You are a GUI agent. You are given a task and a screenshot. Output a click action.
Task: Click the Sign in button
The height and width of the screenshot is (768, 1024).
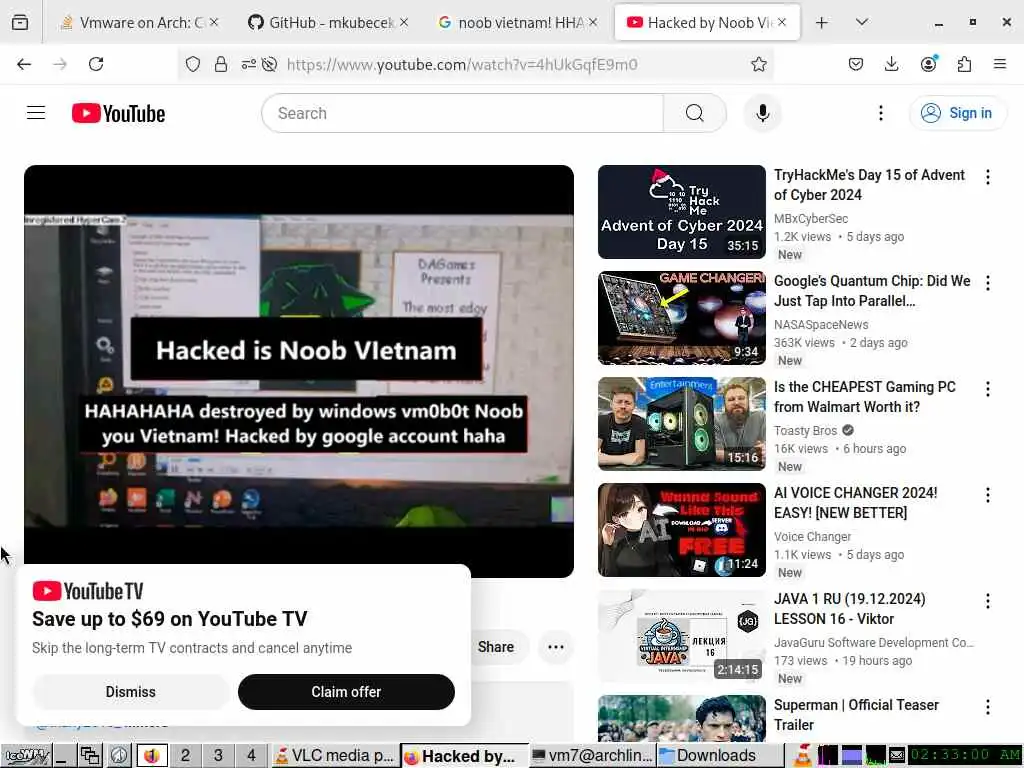(957, 113)
